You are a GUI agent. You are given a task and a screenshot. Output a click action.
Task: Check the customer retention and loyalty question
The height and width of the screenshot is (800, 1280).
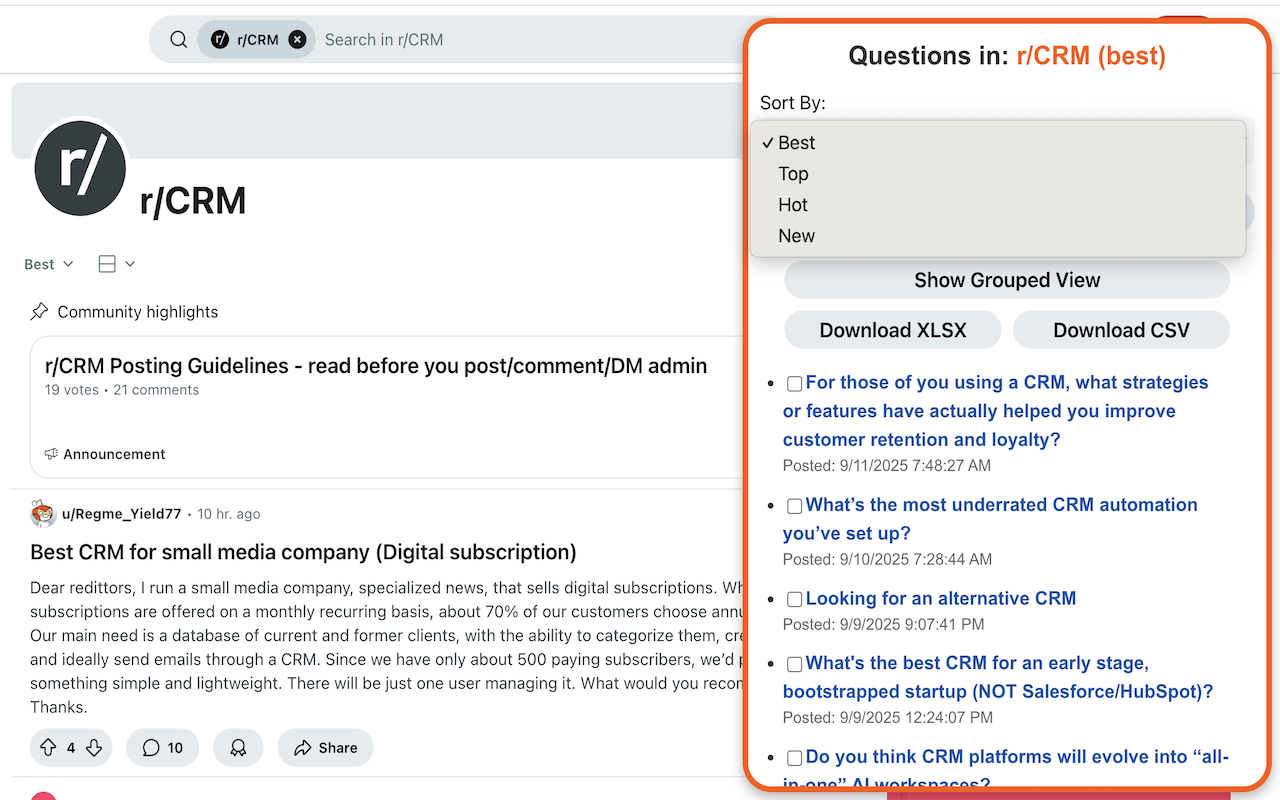point(794,384)
